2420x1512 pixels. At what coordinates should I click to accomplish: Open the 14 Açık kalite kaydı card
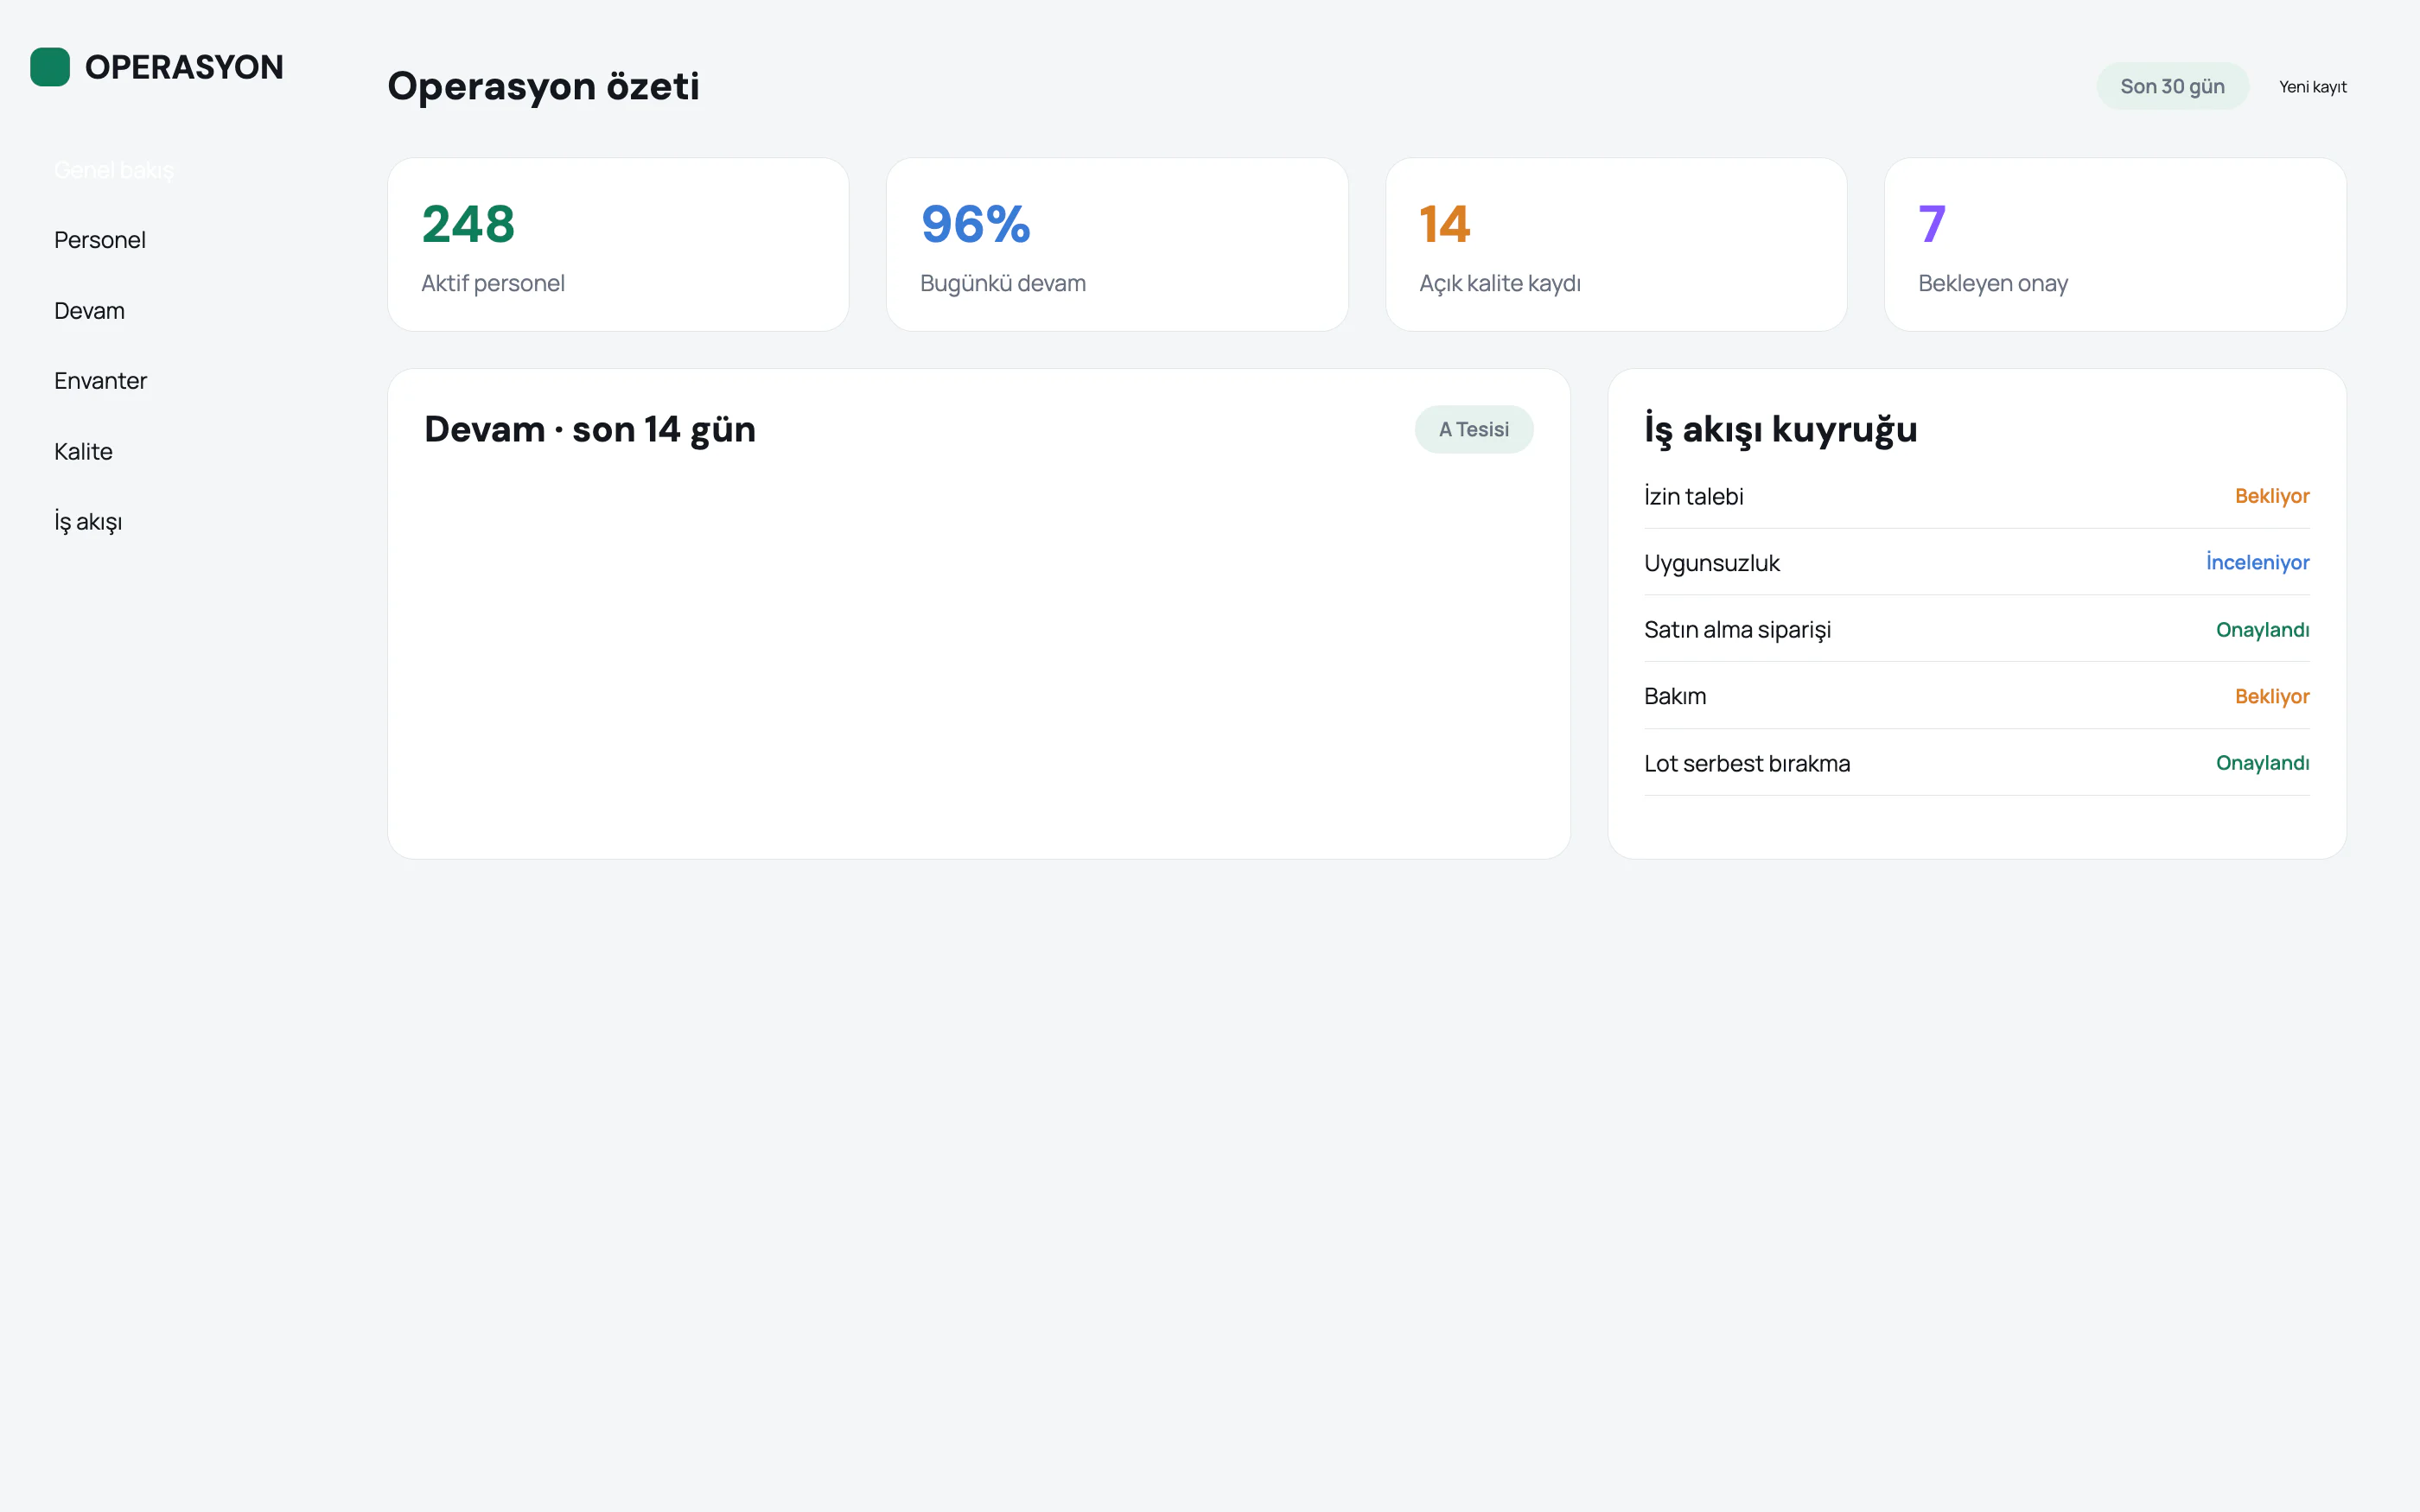pos(1616,244)
